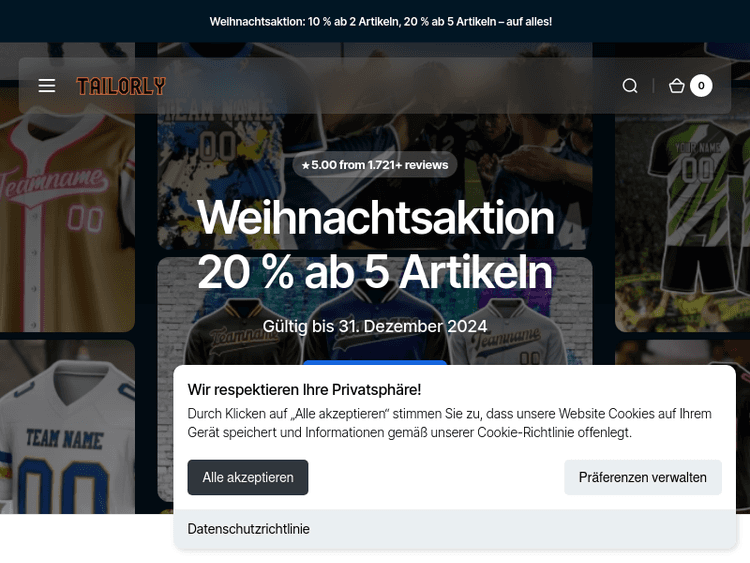Open the Datenschutzrichtlinie link
This screenshot has width=750, height=563.
[248, 529]
